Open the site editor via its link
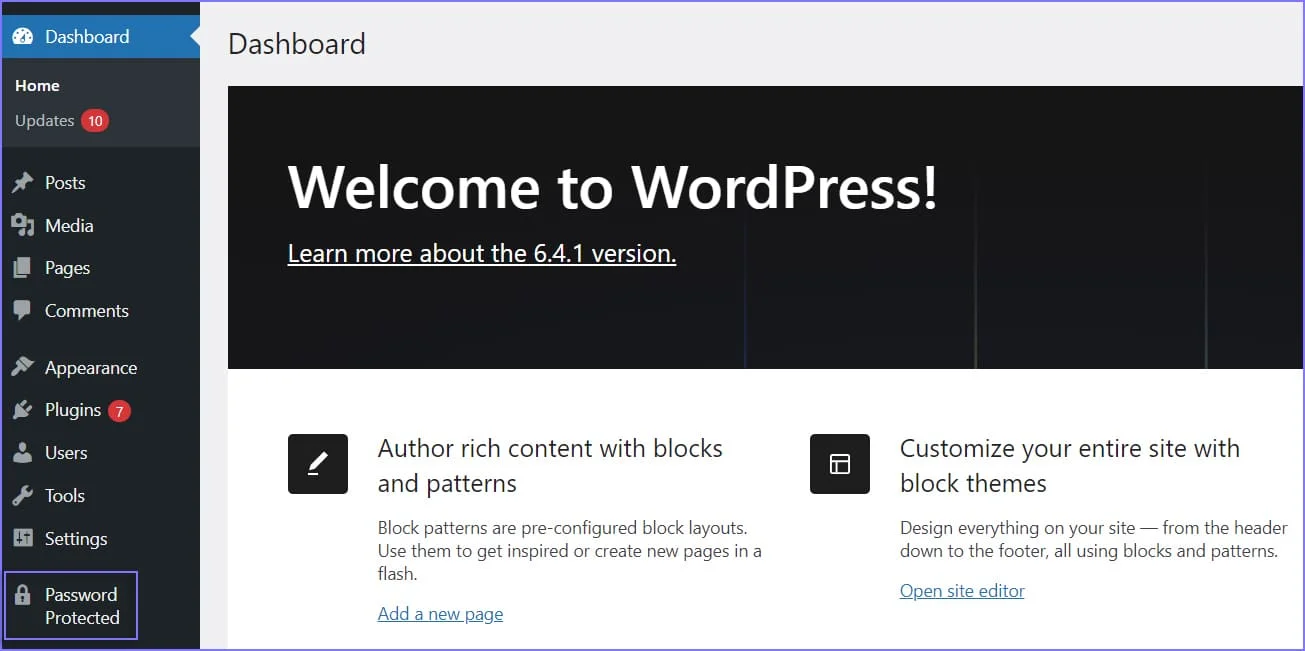Viewport: 1305px width, 651px height. point(962,590)
